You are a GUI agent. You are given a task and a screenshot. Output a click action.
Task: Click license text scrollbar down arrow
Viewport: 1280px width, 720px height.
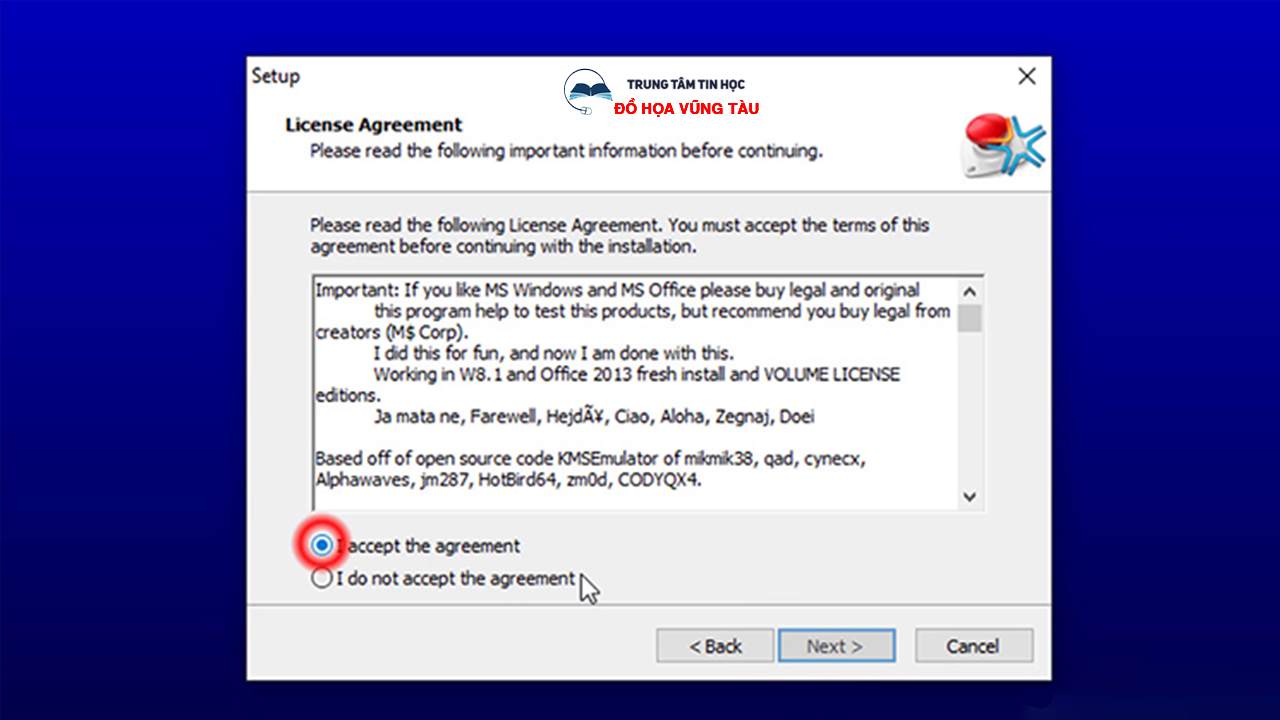point(969,496)
